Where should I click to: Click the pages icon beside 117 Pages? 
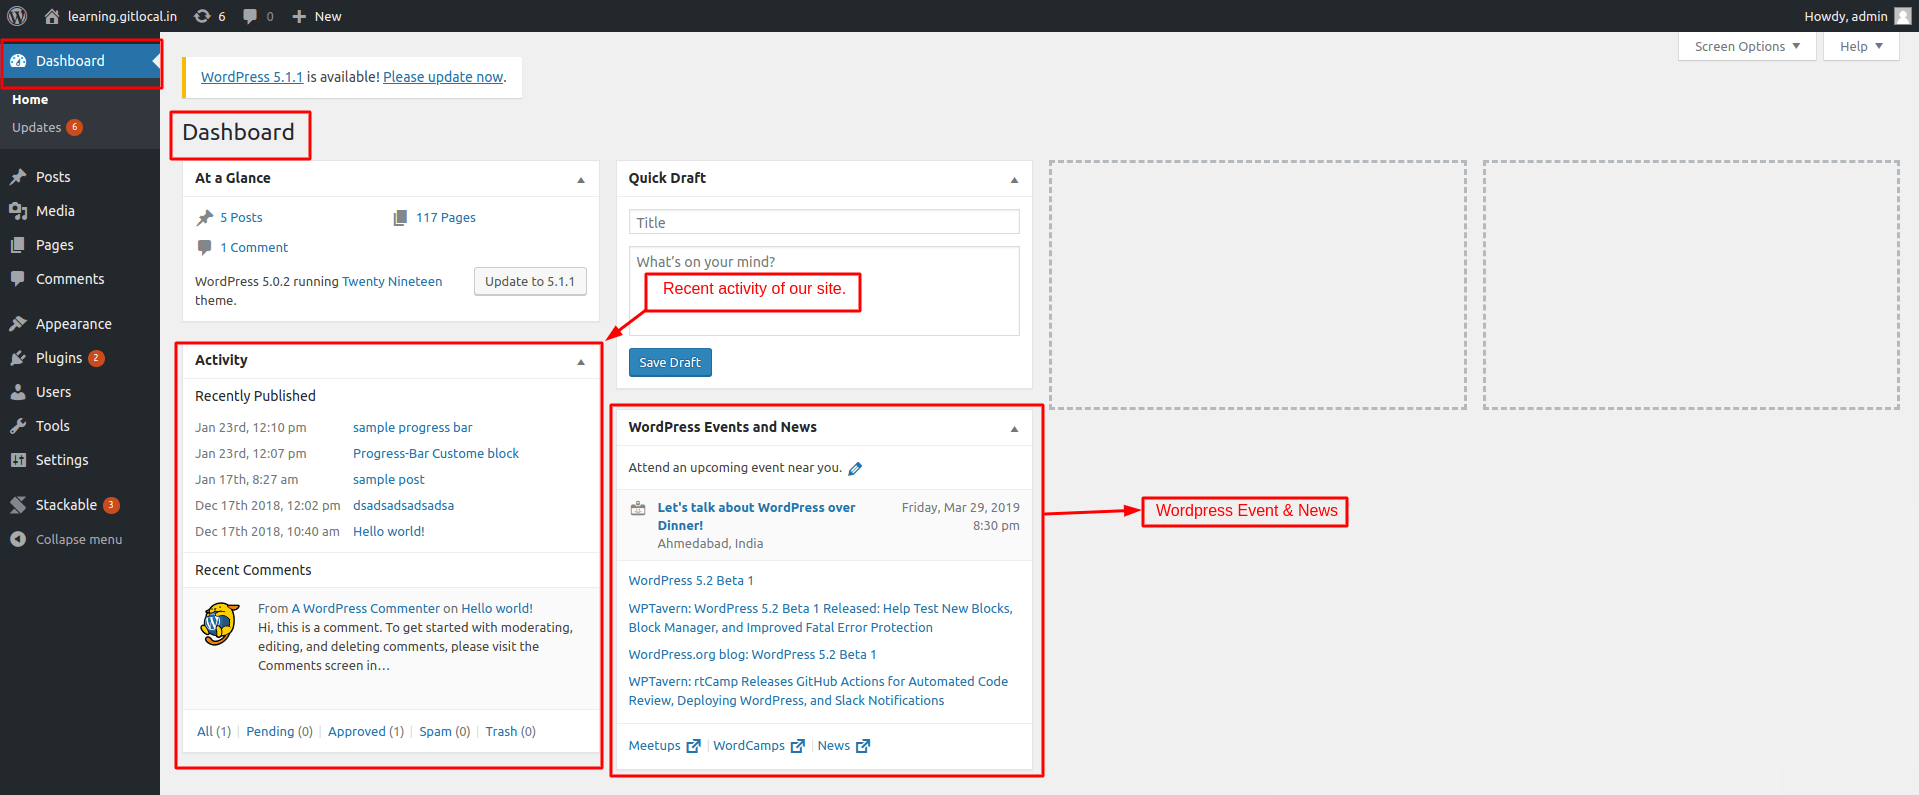(400, 217)
